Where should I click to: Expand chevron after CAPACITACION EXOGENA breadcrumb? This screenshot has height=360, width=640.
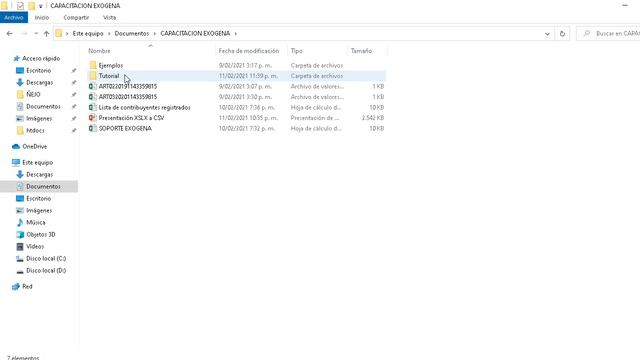tap(236, 33)
